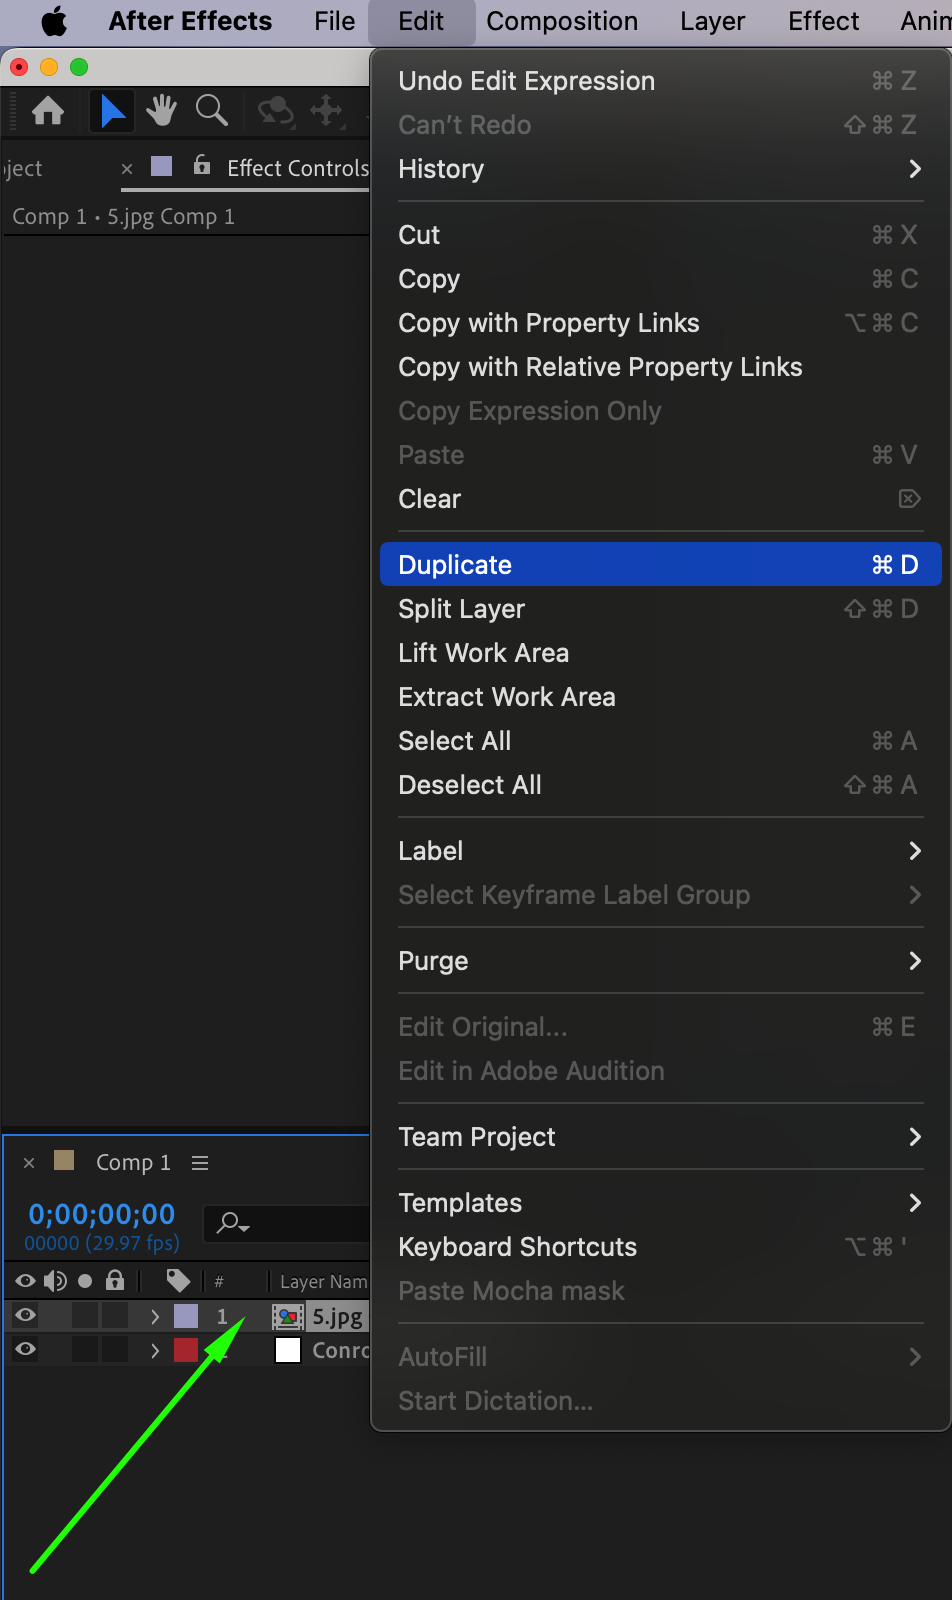The height and width of the screenshot is (1600, 952).
Task: Expand the red-labeled layer properties
Action: click(x=155, y=1351)
